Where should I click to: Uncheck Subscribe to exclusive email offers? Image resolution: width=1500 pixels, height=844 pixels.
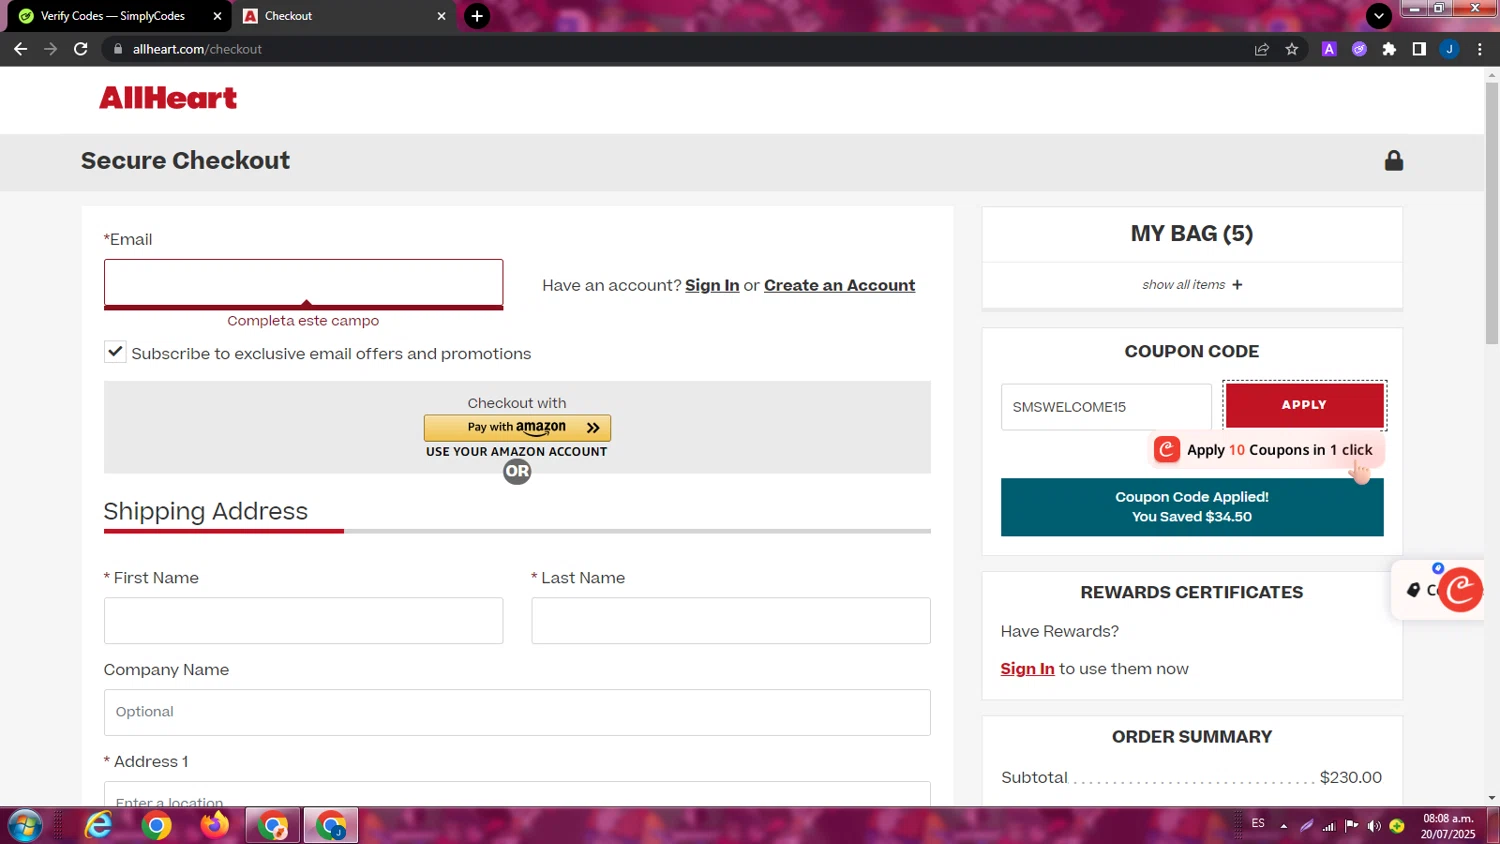pos(115,352)
